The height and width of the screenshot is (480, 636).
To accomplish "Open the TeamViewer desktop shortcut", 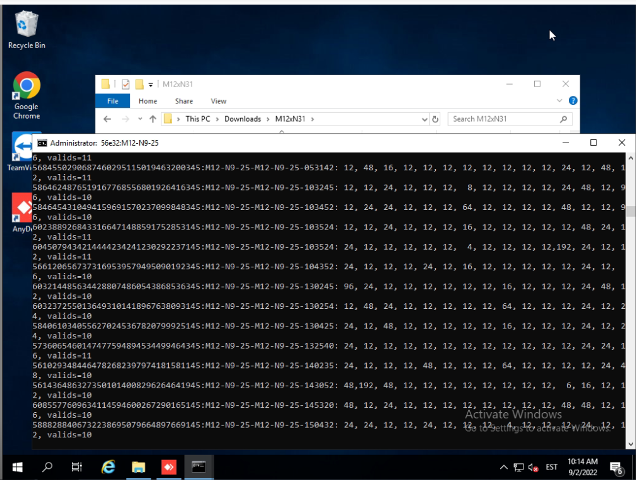I will click(21, 152).
